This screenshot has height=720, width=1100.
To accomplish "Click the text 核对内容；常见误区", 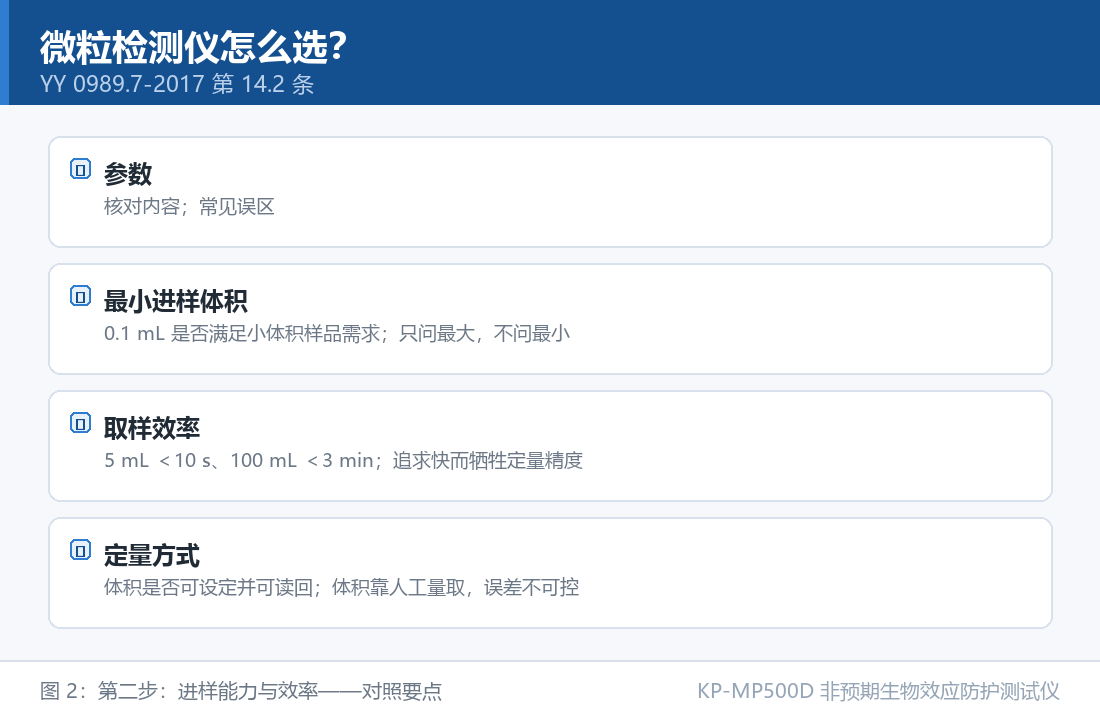I will 189,206.
